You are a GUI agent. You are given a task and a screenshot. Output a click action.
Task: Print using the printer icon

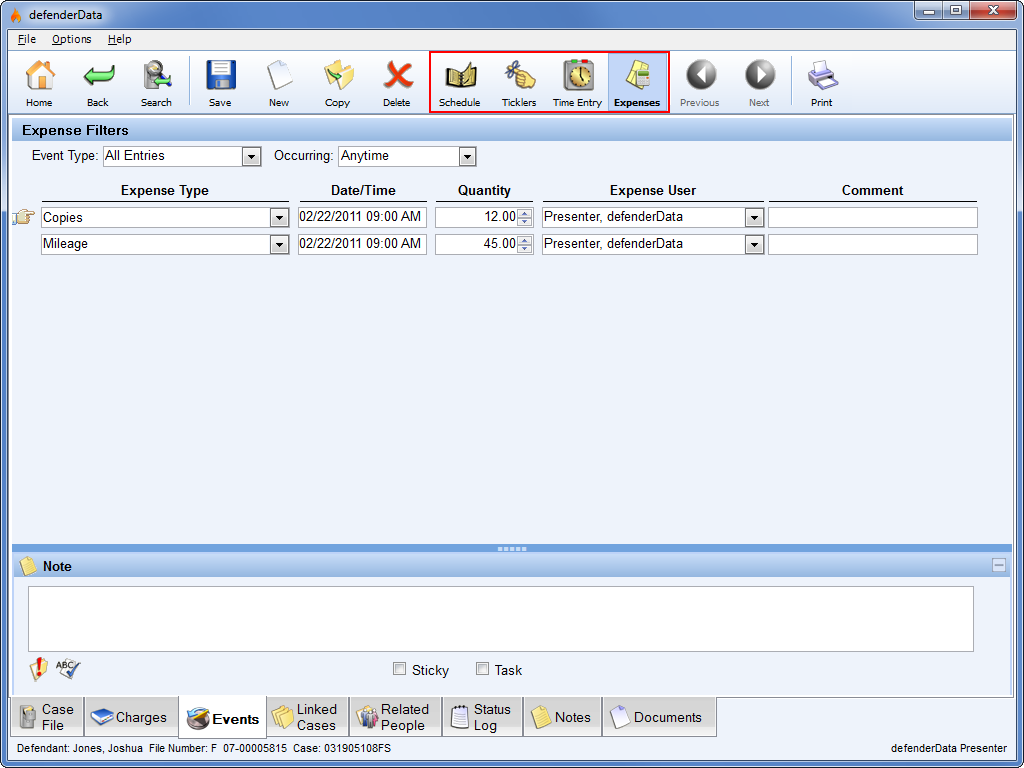click(x=822, y=83)
